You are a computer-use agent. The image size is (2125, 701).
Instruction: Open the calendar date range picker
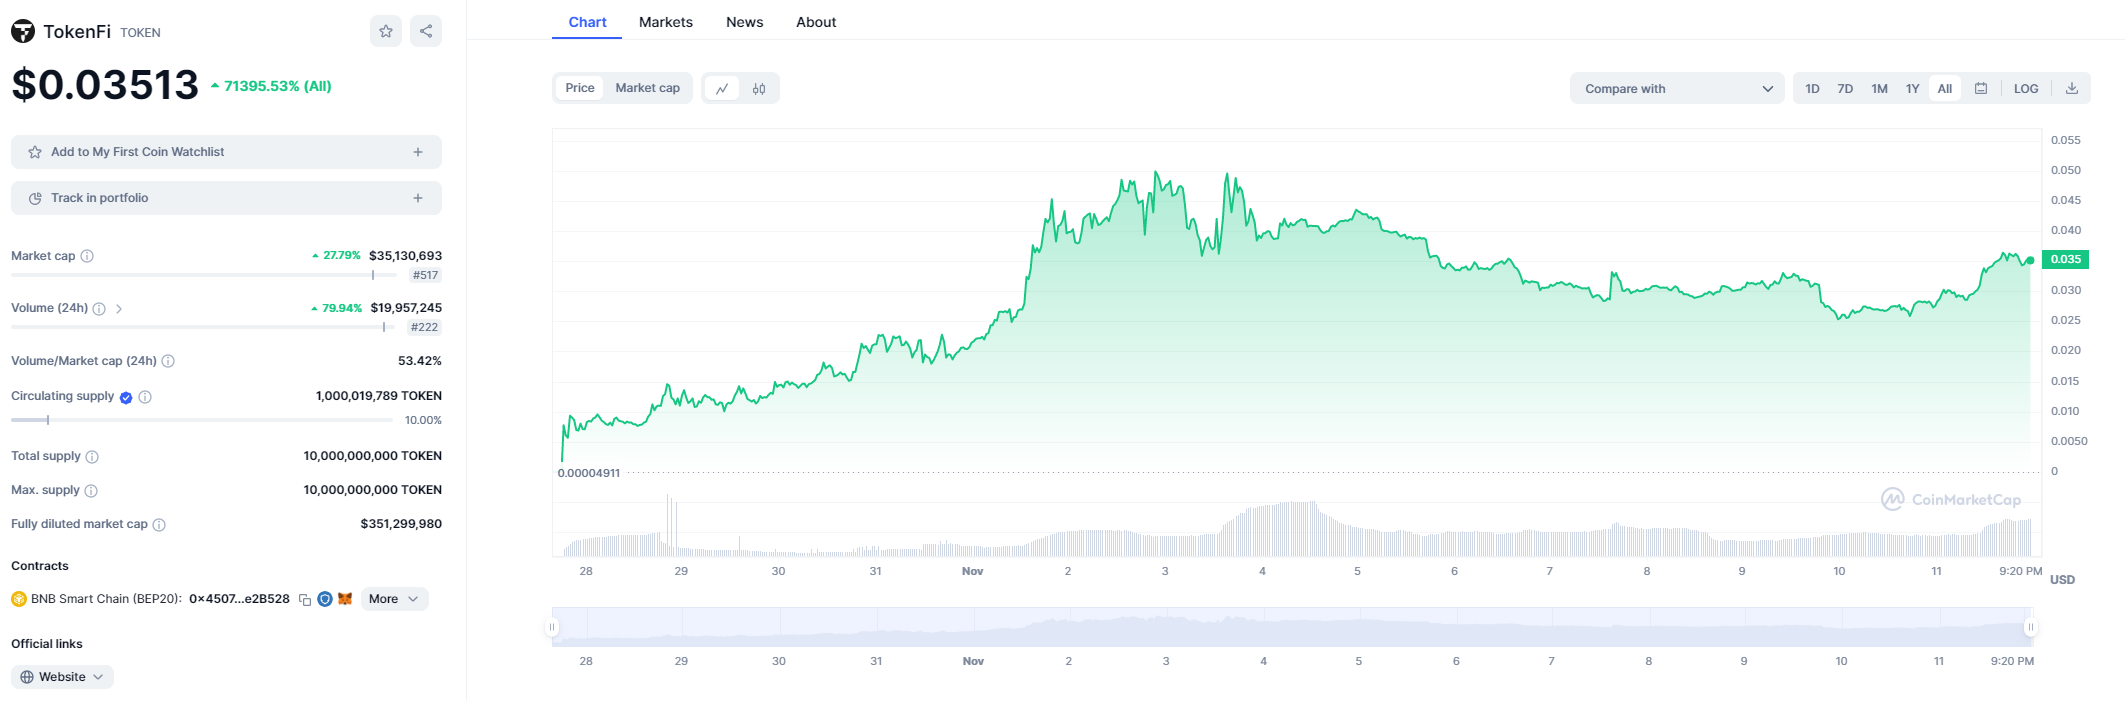[1981, 89]
